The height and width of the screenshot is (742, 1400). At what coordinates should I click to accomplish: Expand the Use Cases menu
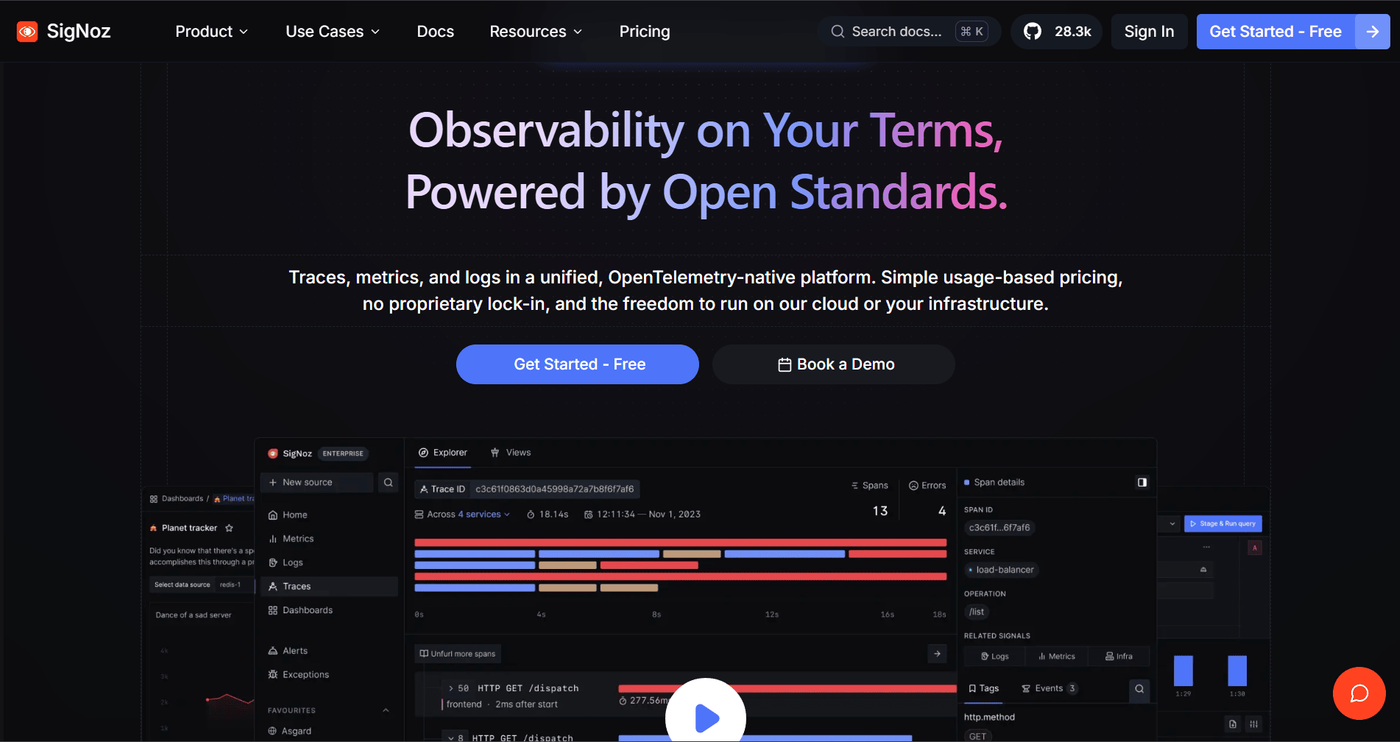pos(333,32)
